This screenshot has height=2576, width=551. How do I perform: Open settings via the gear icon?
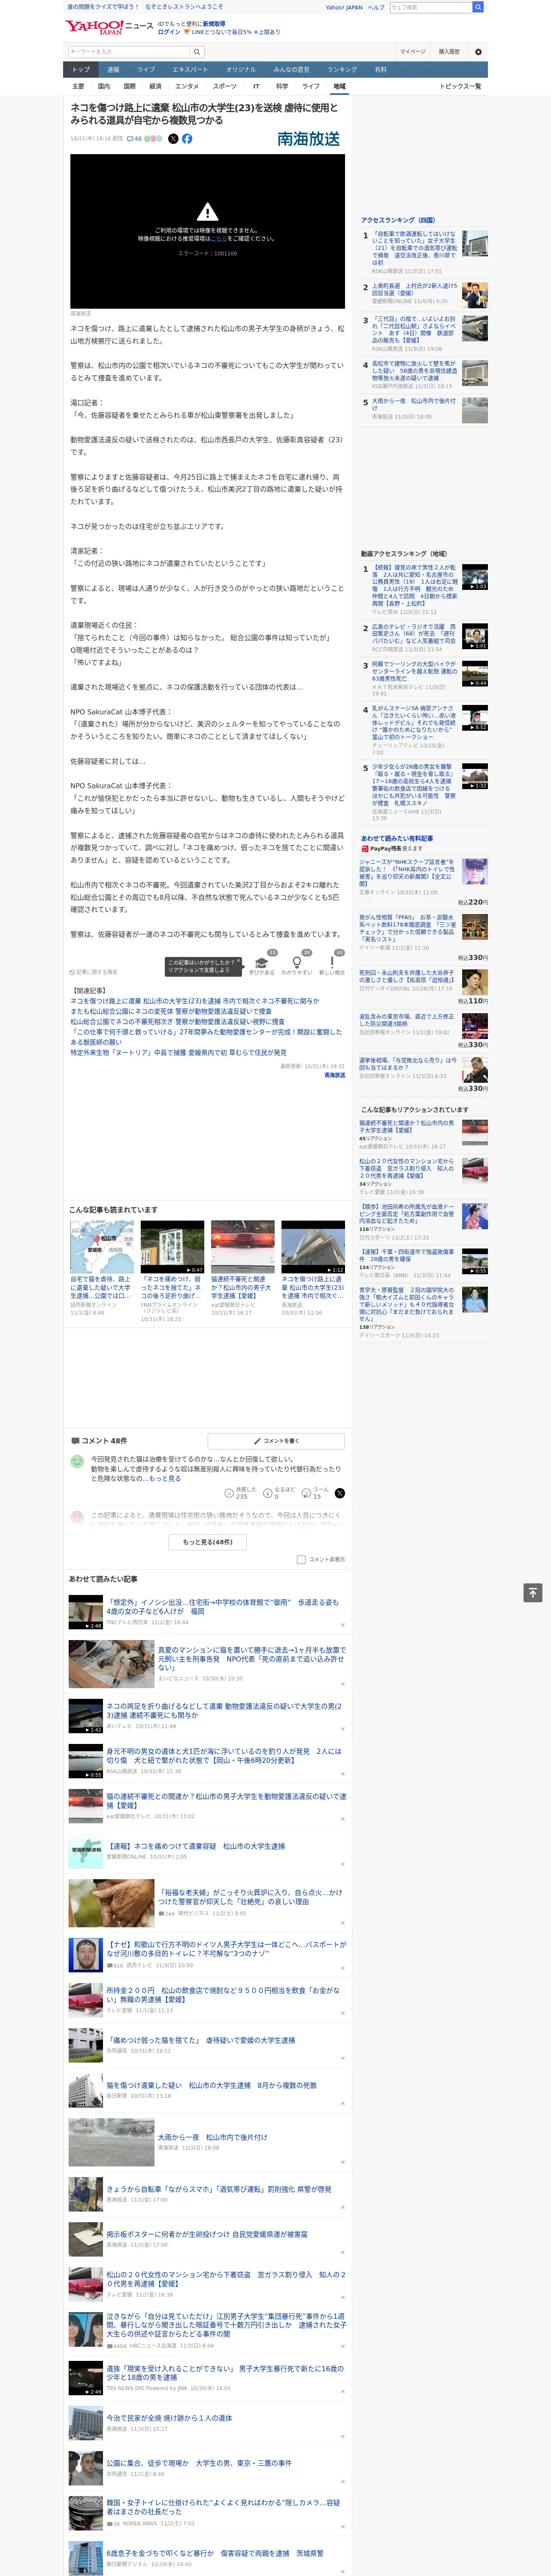pyautogui.click(x=478, y=52)
